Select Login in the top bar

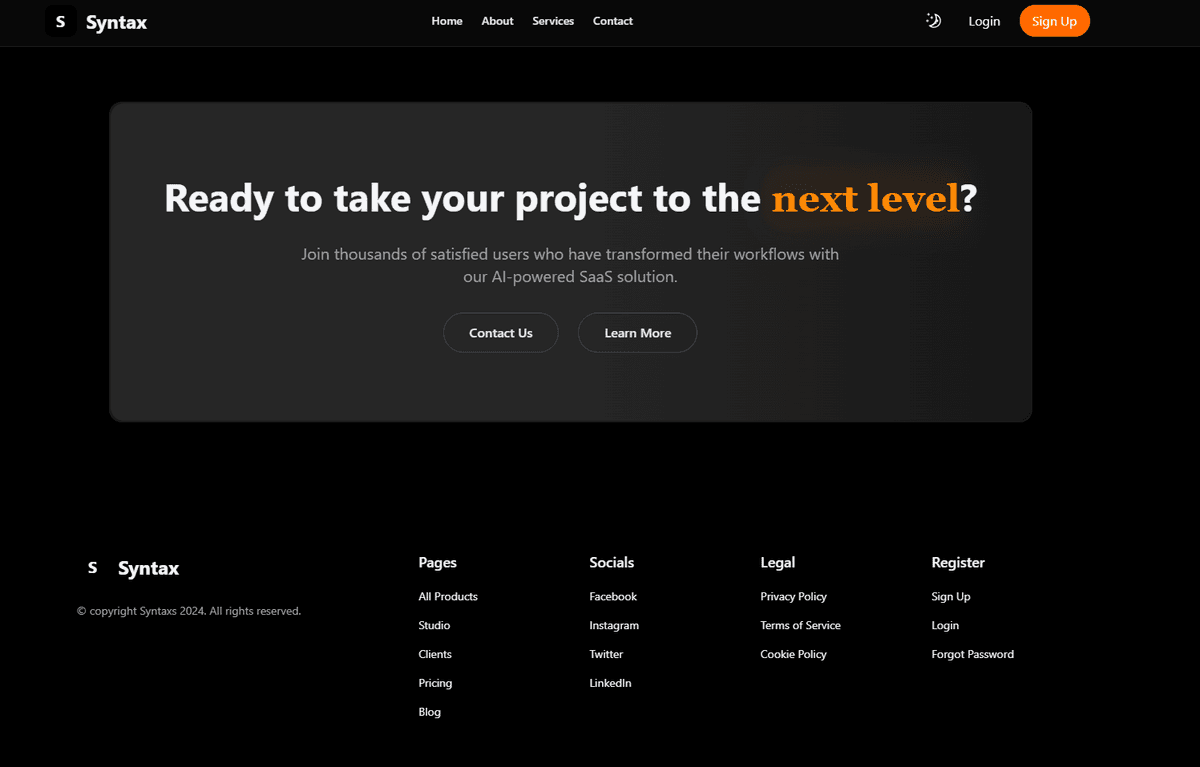click(984, 21)
